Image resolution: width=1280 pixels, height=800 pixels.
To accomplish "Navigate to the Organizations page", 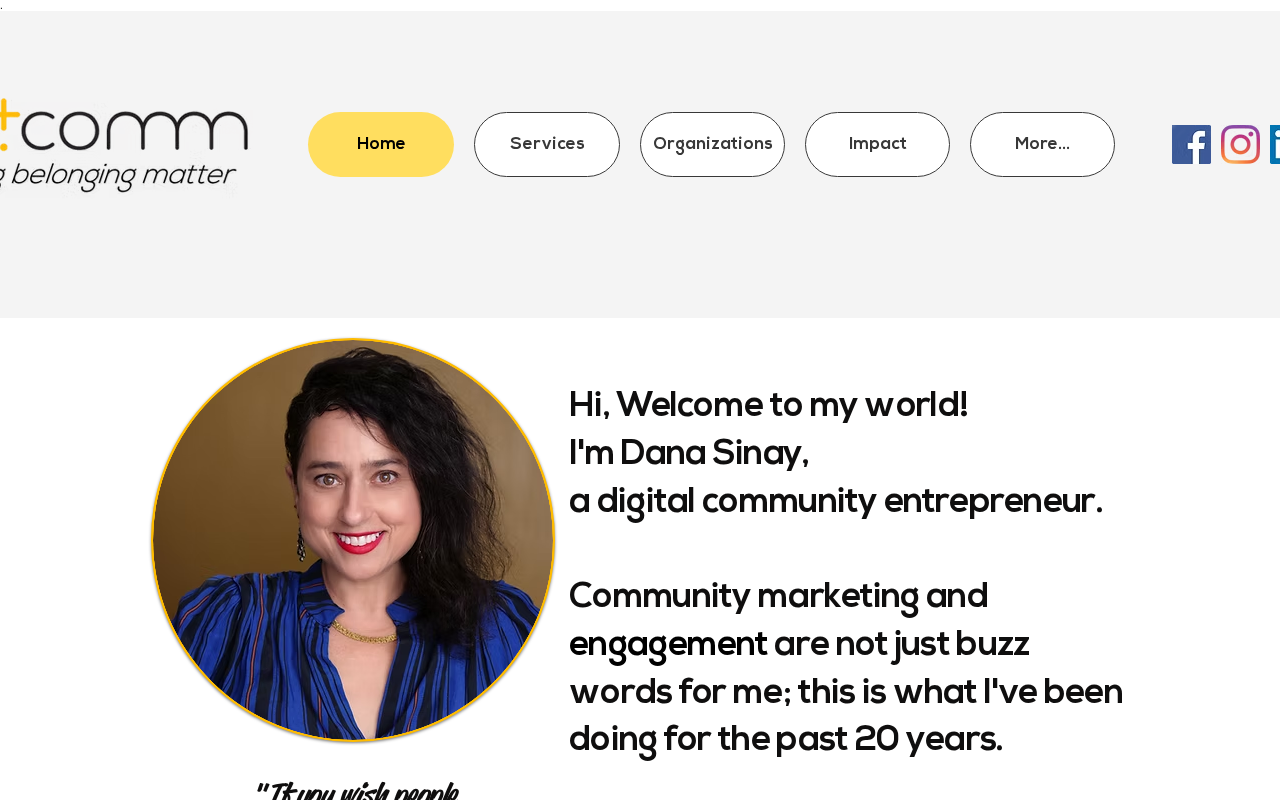I will click(712, 144).
